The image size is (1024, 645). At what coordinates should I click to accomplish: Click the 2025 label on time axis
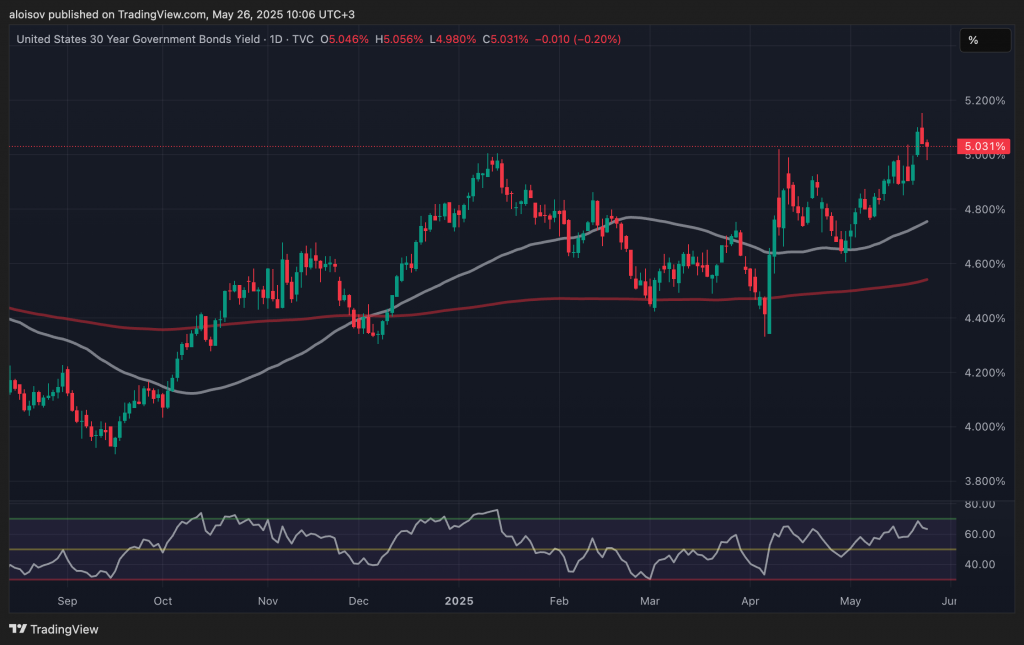coord(459,601)
